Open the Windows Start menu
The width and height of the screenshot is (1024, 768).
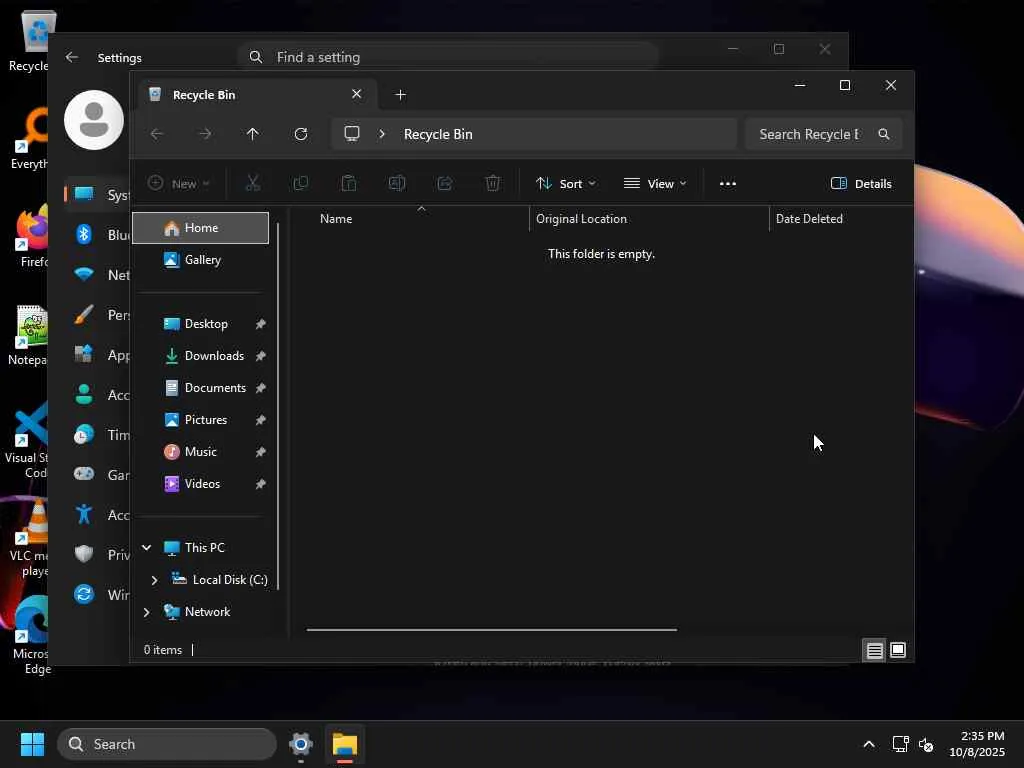32,744
